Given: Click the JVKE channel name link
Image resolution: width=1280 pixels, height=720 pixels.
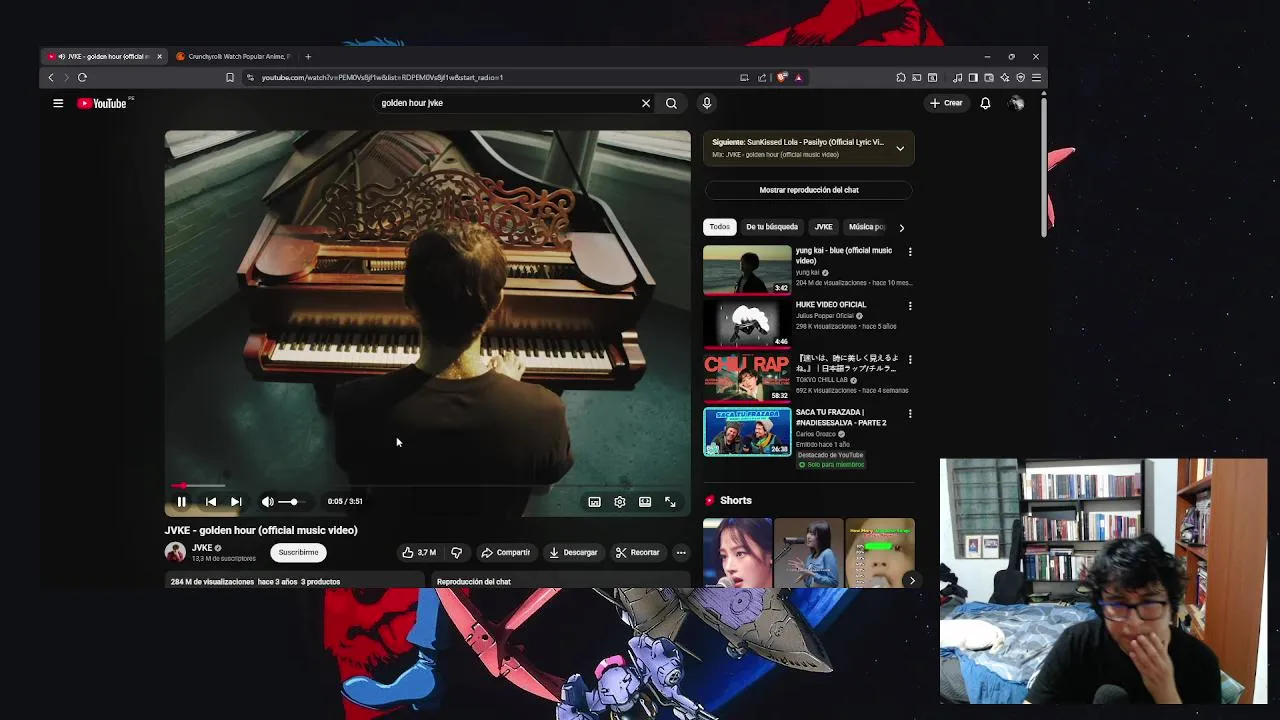Looking at the screenshot, I should point(202,548).
